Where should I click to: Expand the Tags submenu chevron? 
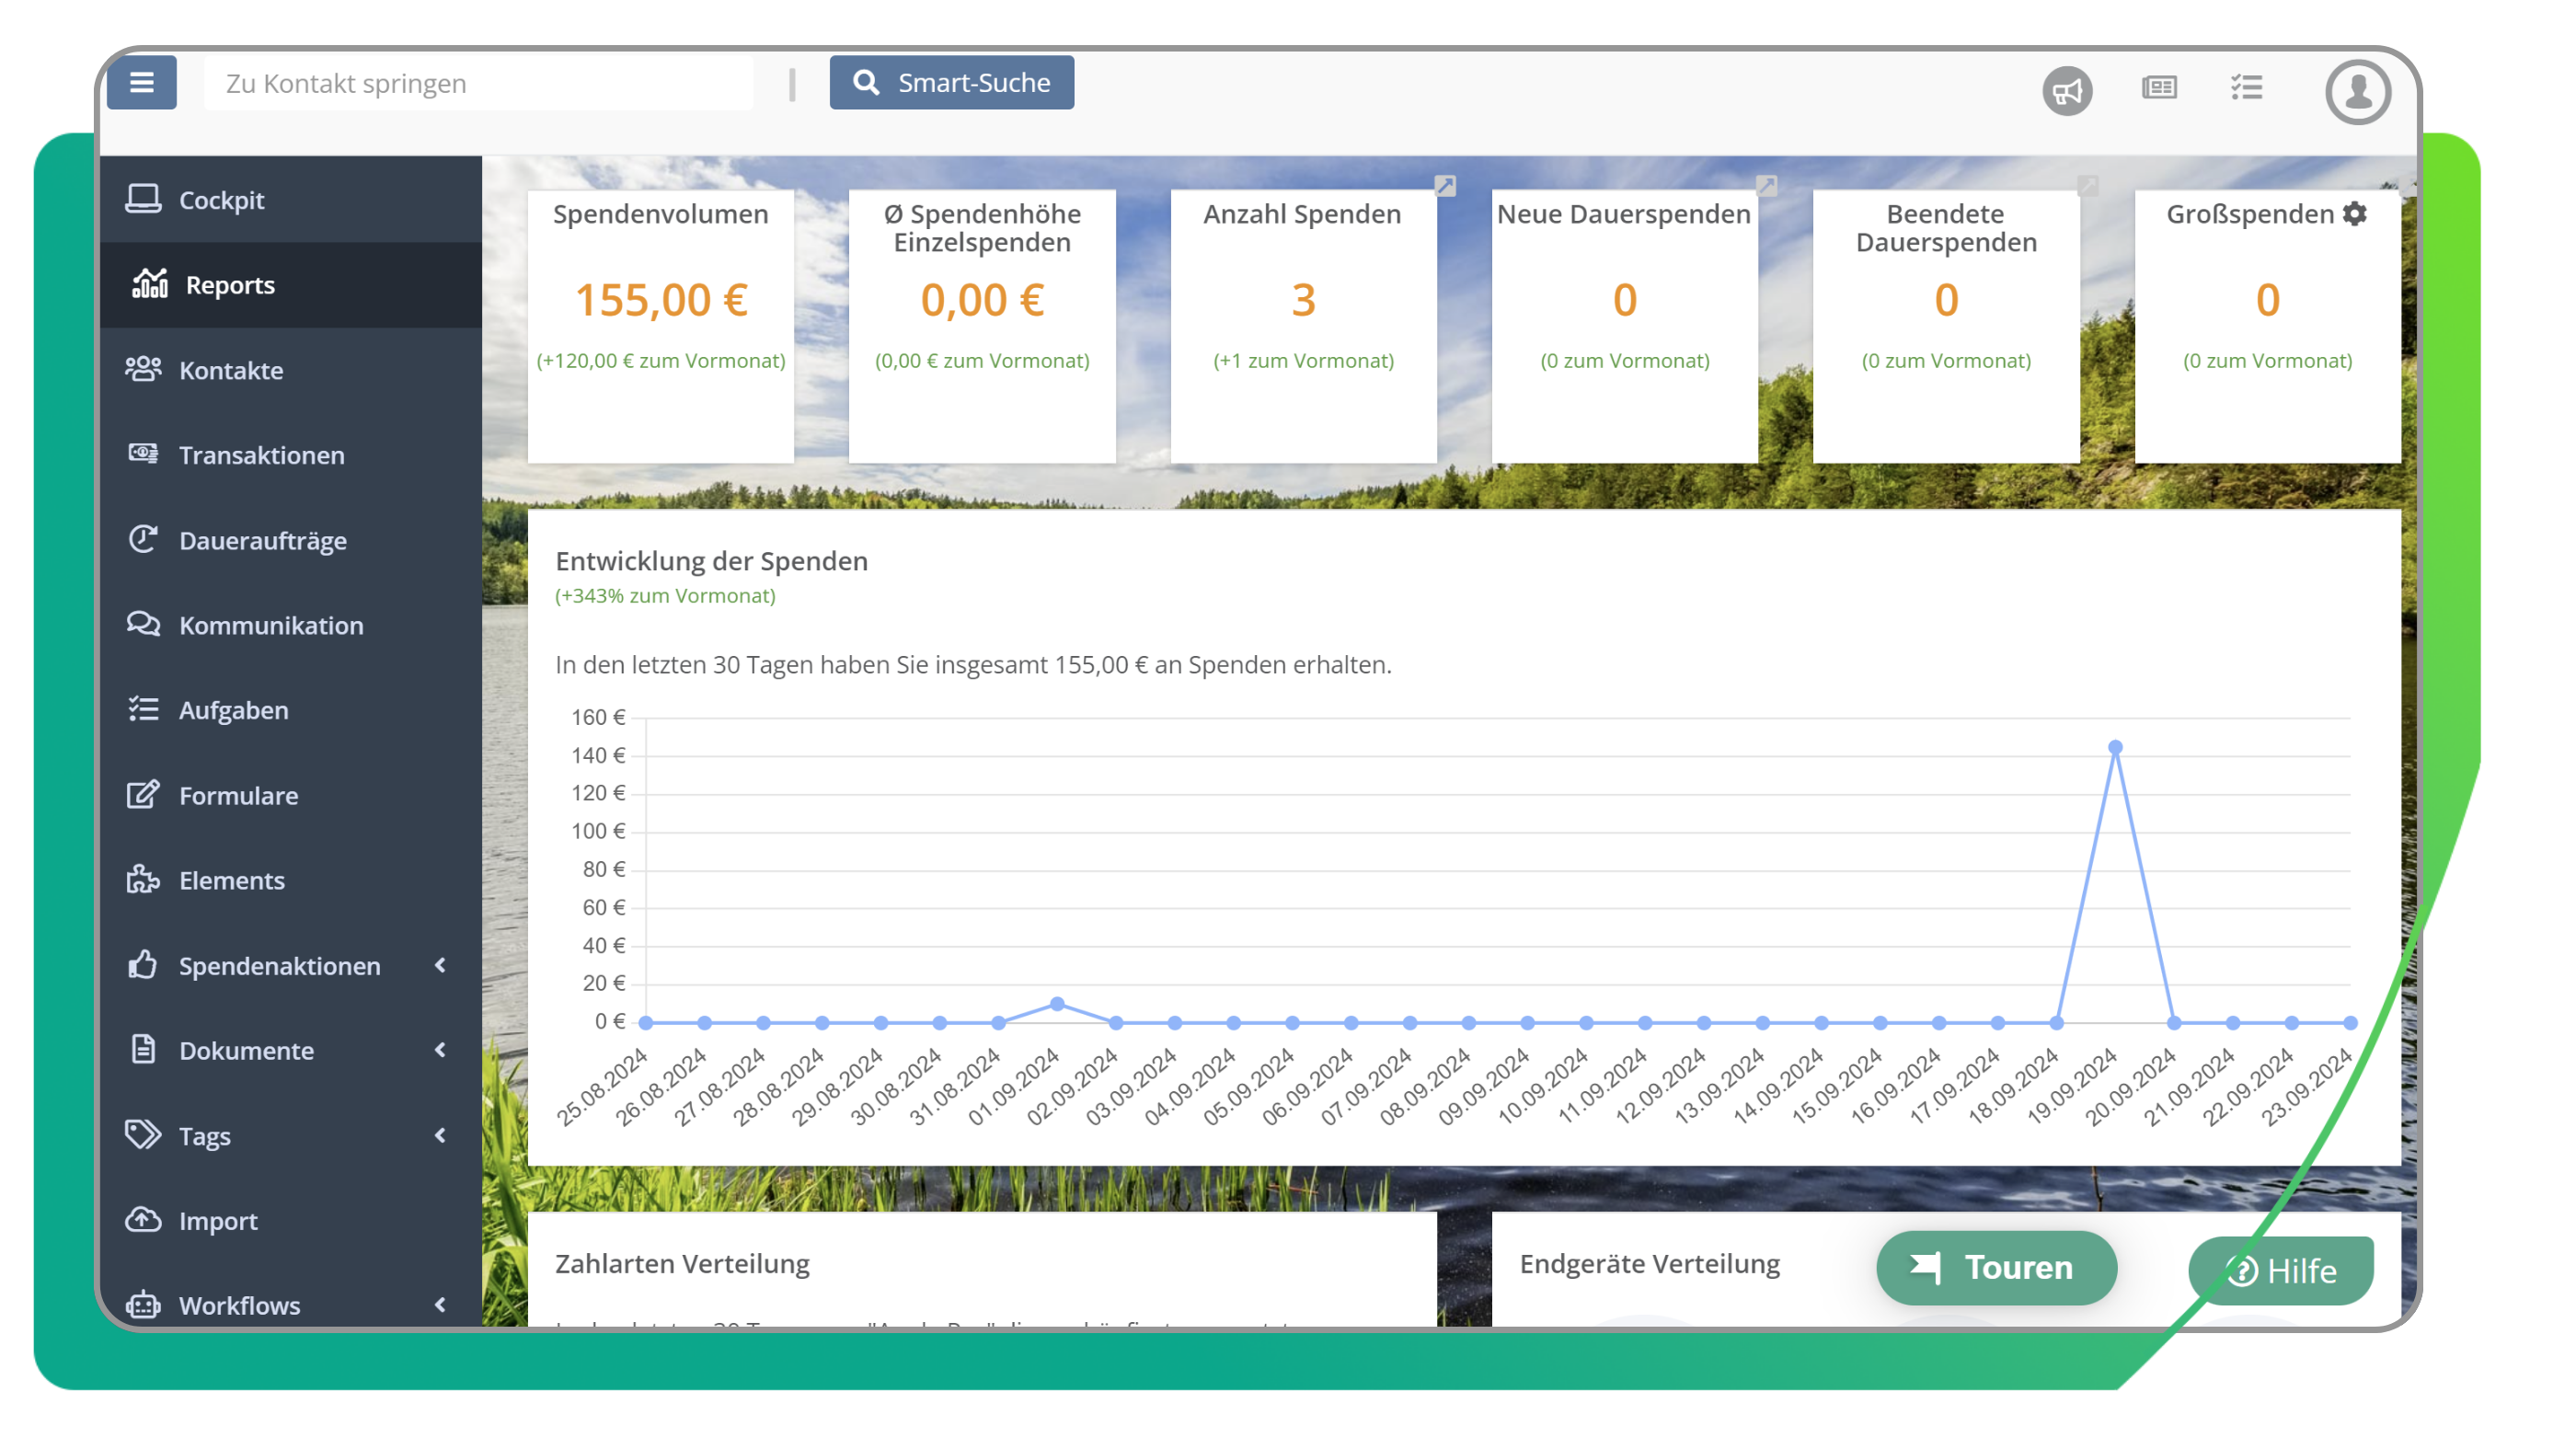tap(440, 1135)
